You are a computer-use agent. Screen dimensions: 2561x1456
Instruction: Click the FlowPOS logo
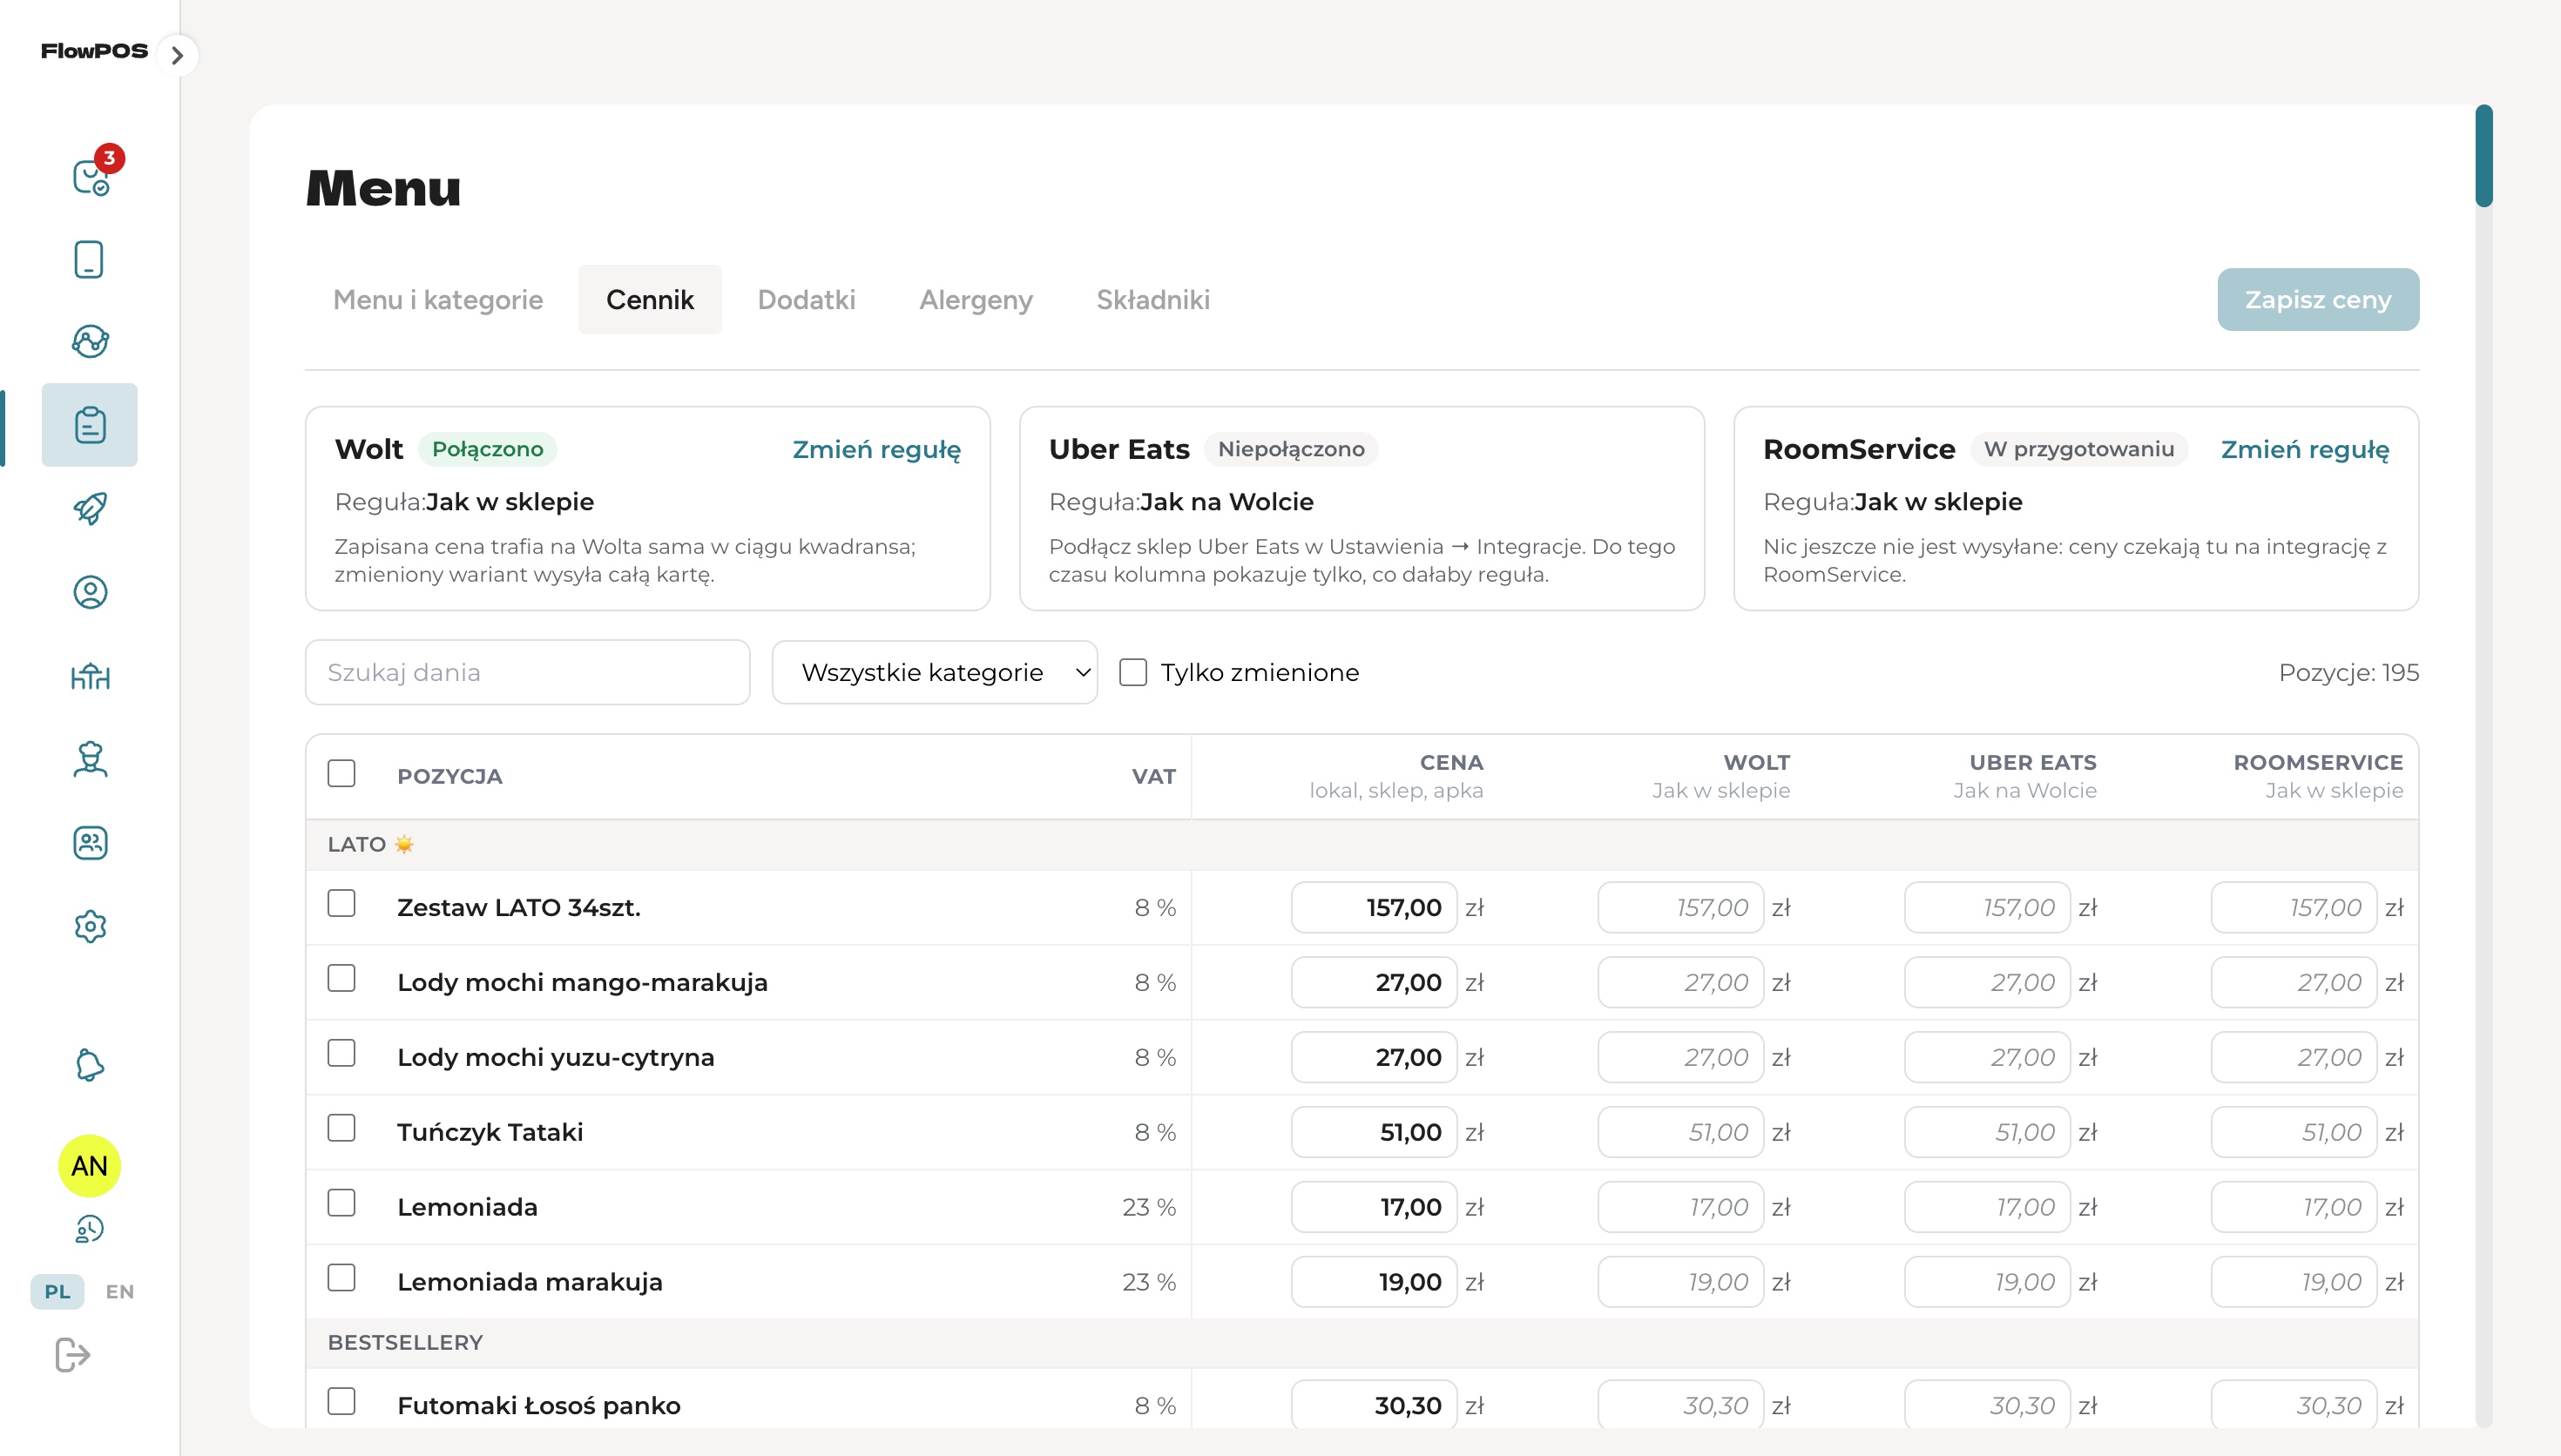pos(94,51)
